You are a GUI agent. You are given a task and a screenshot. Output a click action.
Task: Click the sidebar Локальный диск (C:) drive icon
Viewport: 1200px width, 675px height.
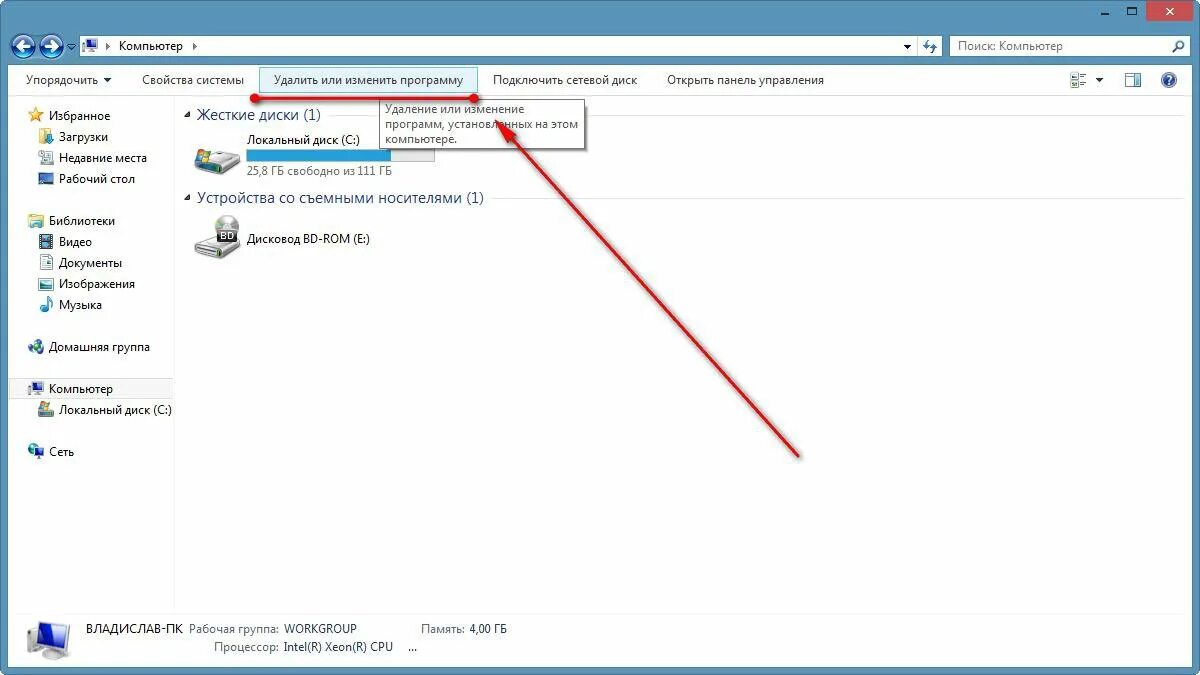point(45,410)
